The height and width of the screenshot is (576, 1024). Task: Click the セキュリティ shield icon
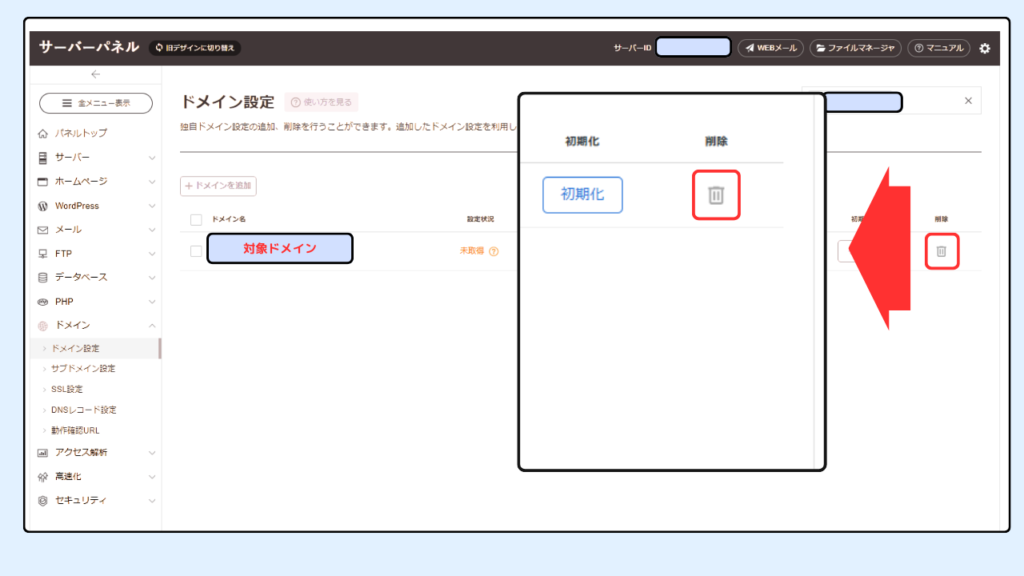tap(43, 501)
